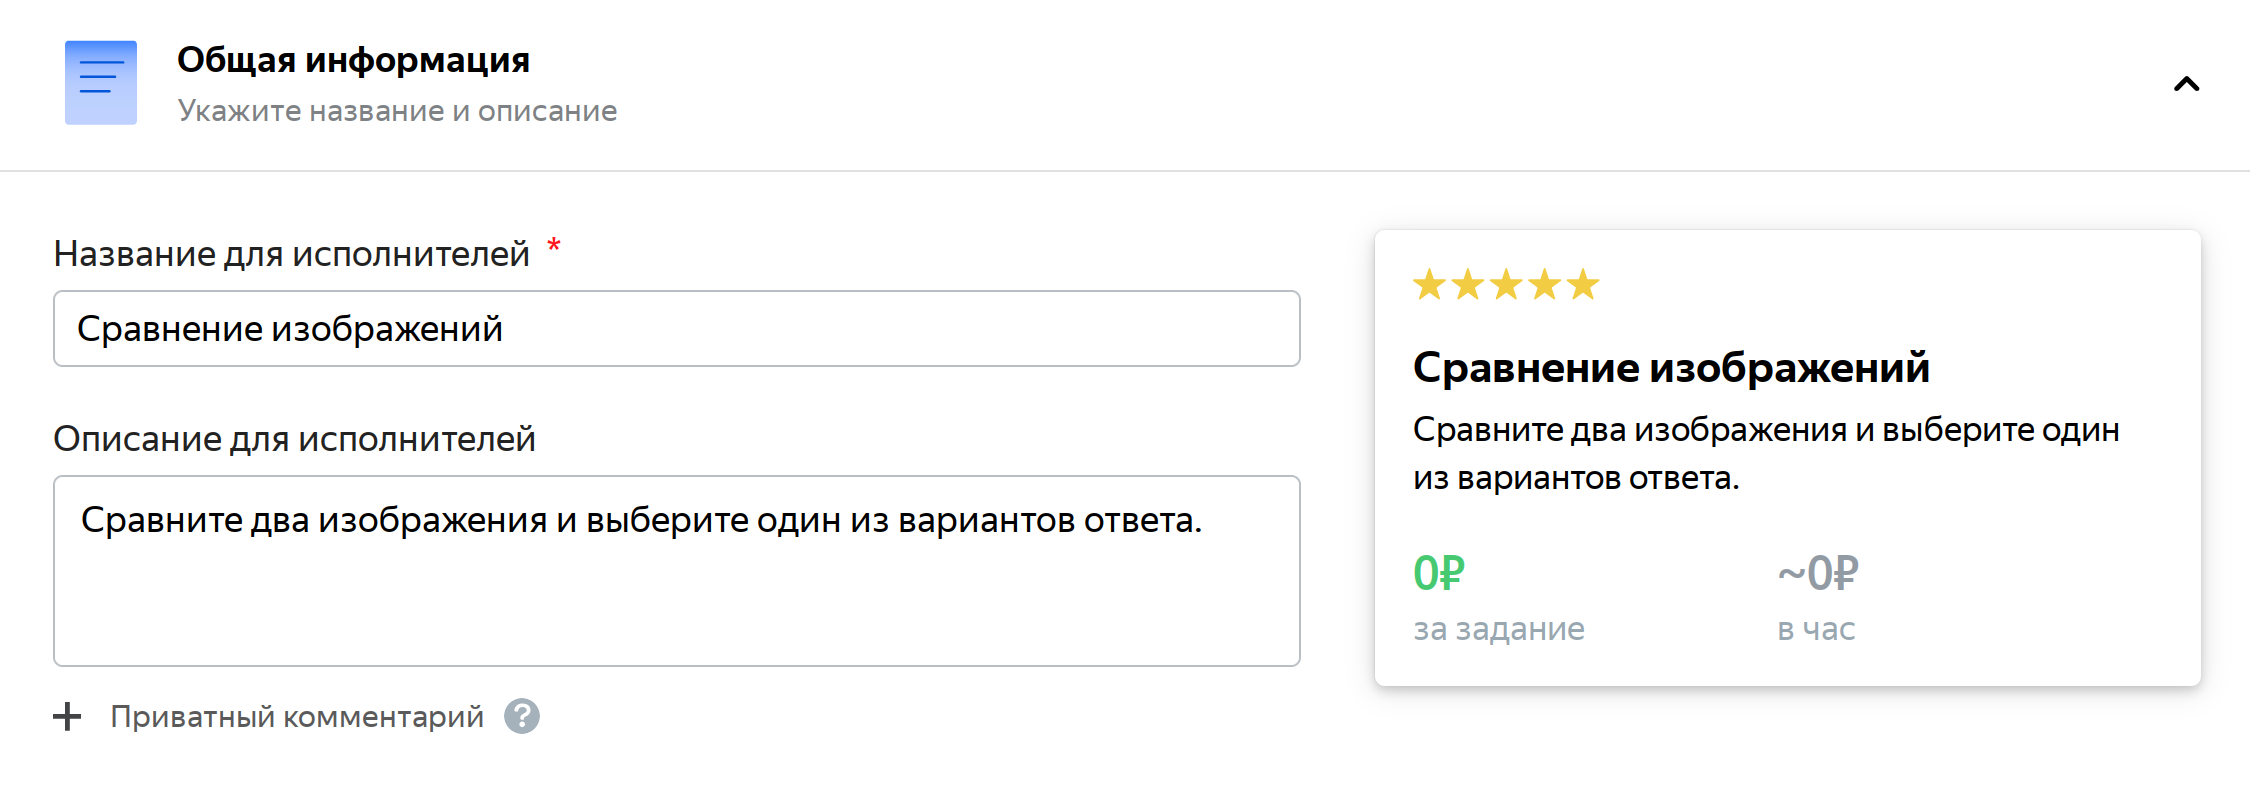Click the Укажите название и описание subtitle
2250x810 pixels.
397,111
